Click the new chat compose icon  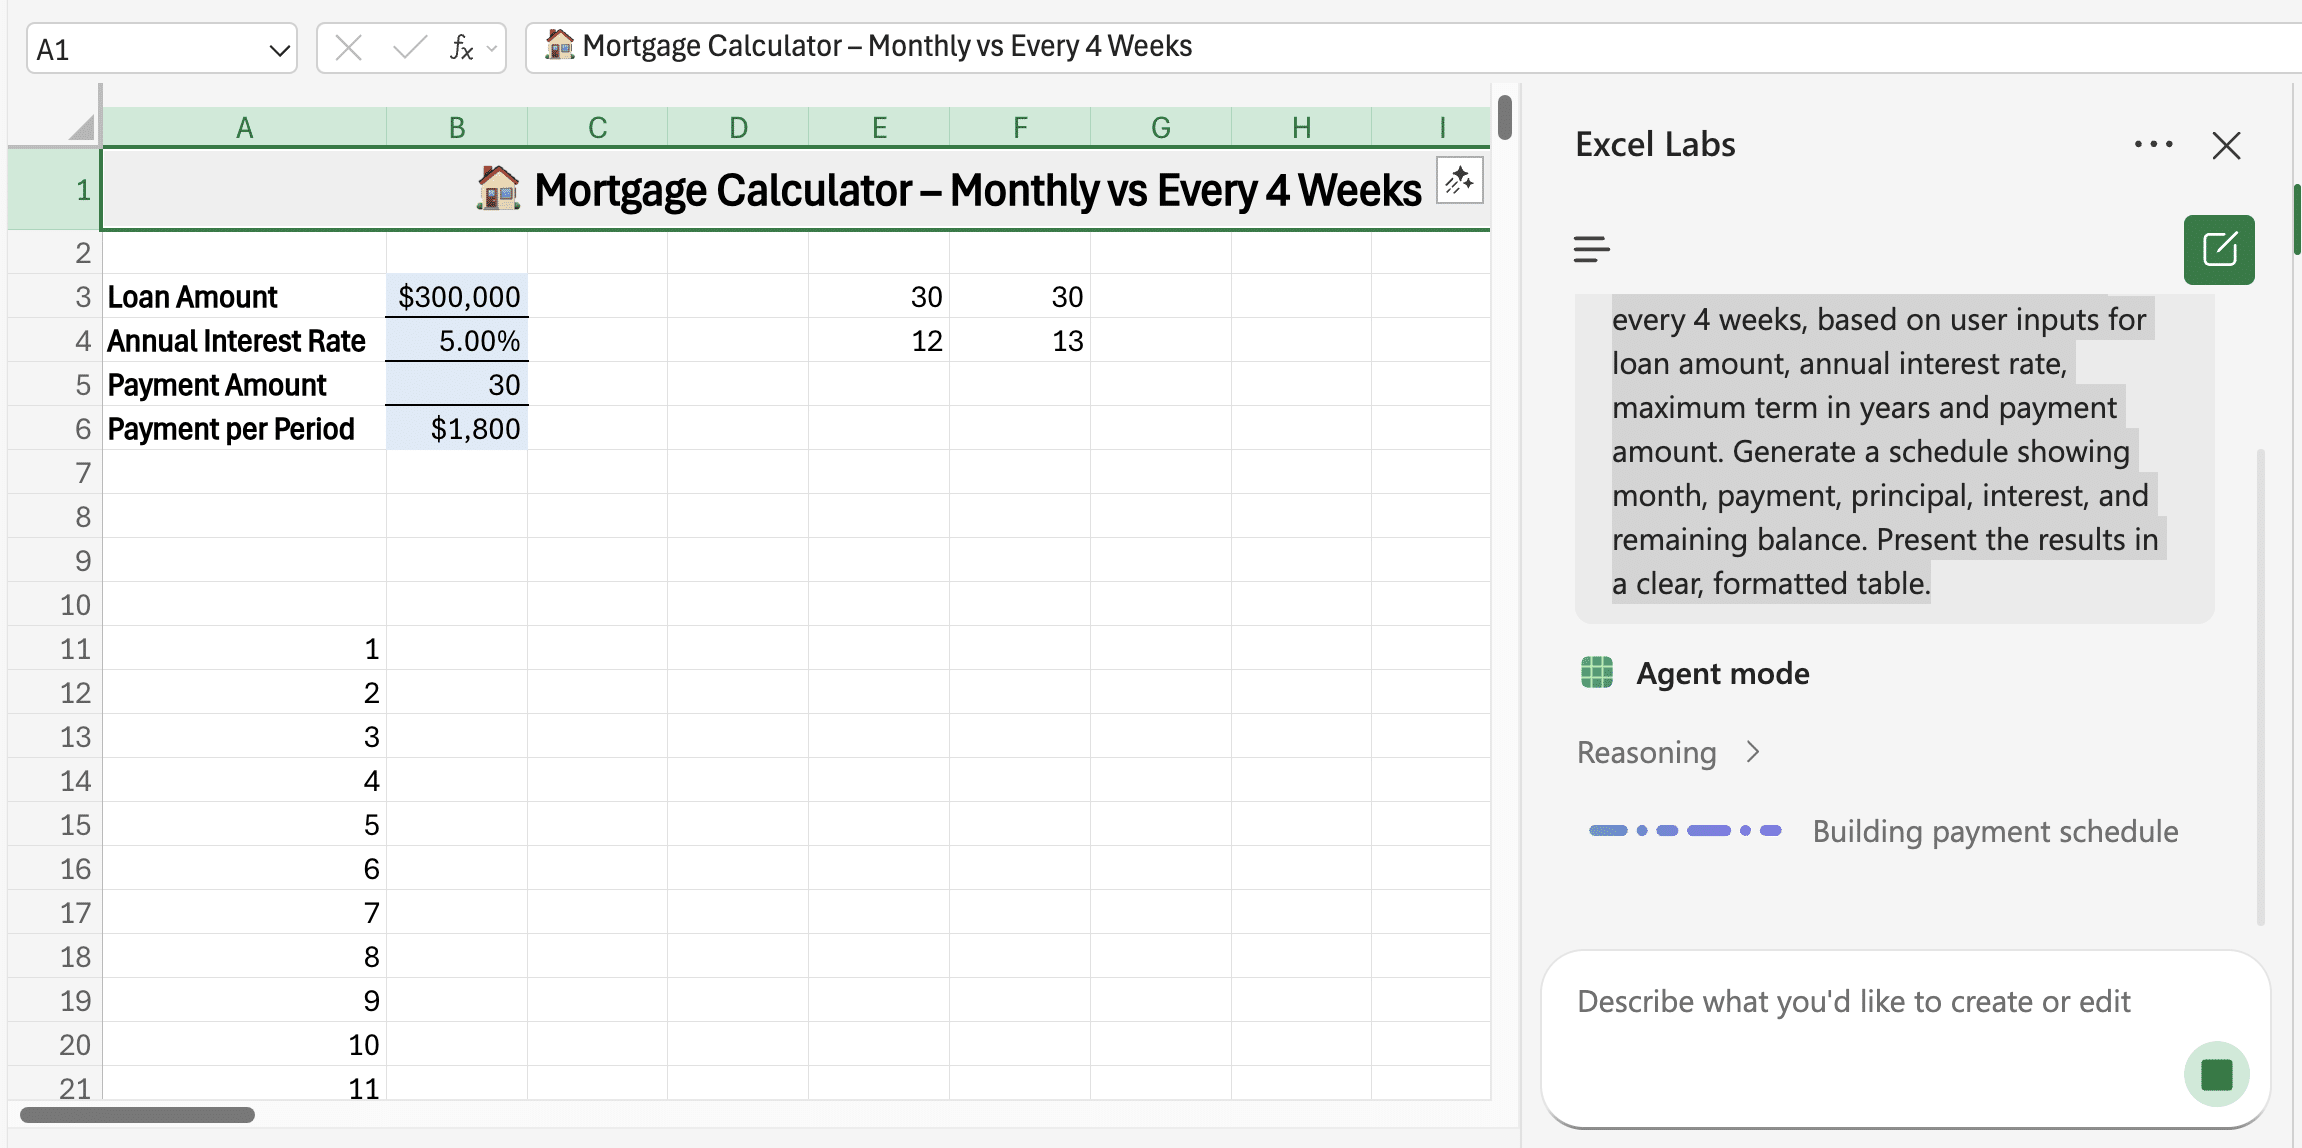pos(2218,249)
